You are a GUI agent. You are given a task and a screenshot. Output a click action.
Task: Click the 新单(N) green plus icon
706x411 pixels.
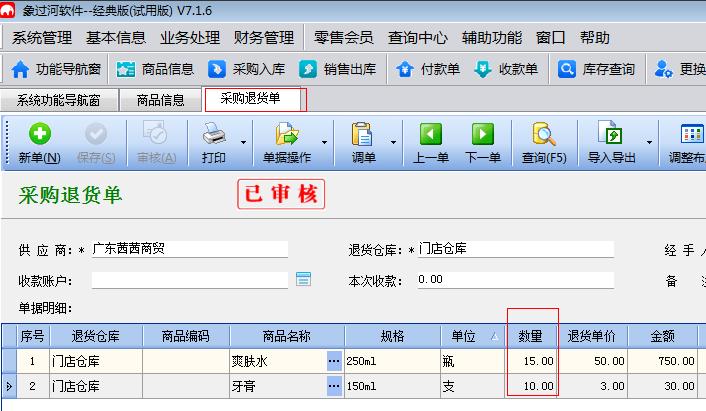pos(40,134)
